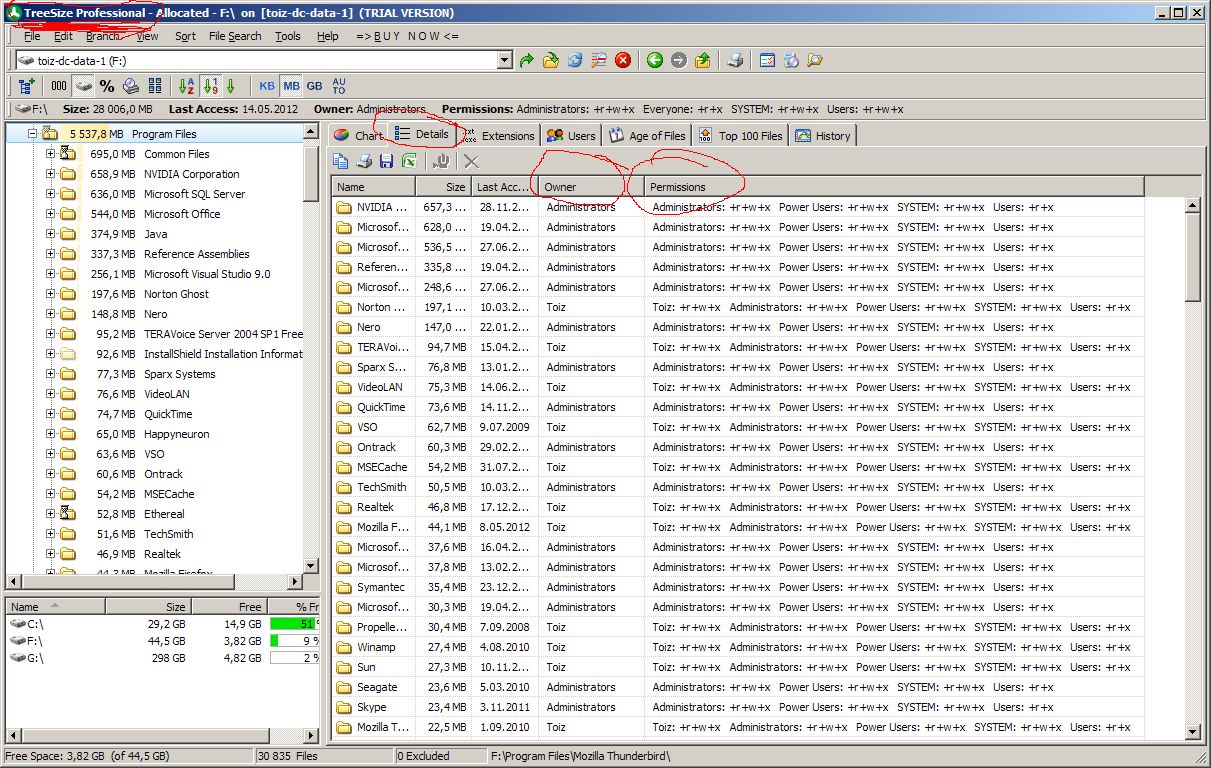Click the gray forward navigation arrow

pyautogui.click(x=679, y=60)
